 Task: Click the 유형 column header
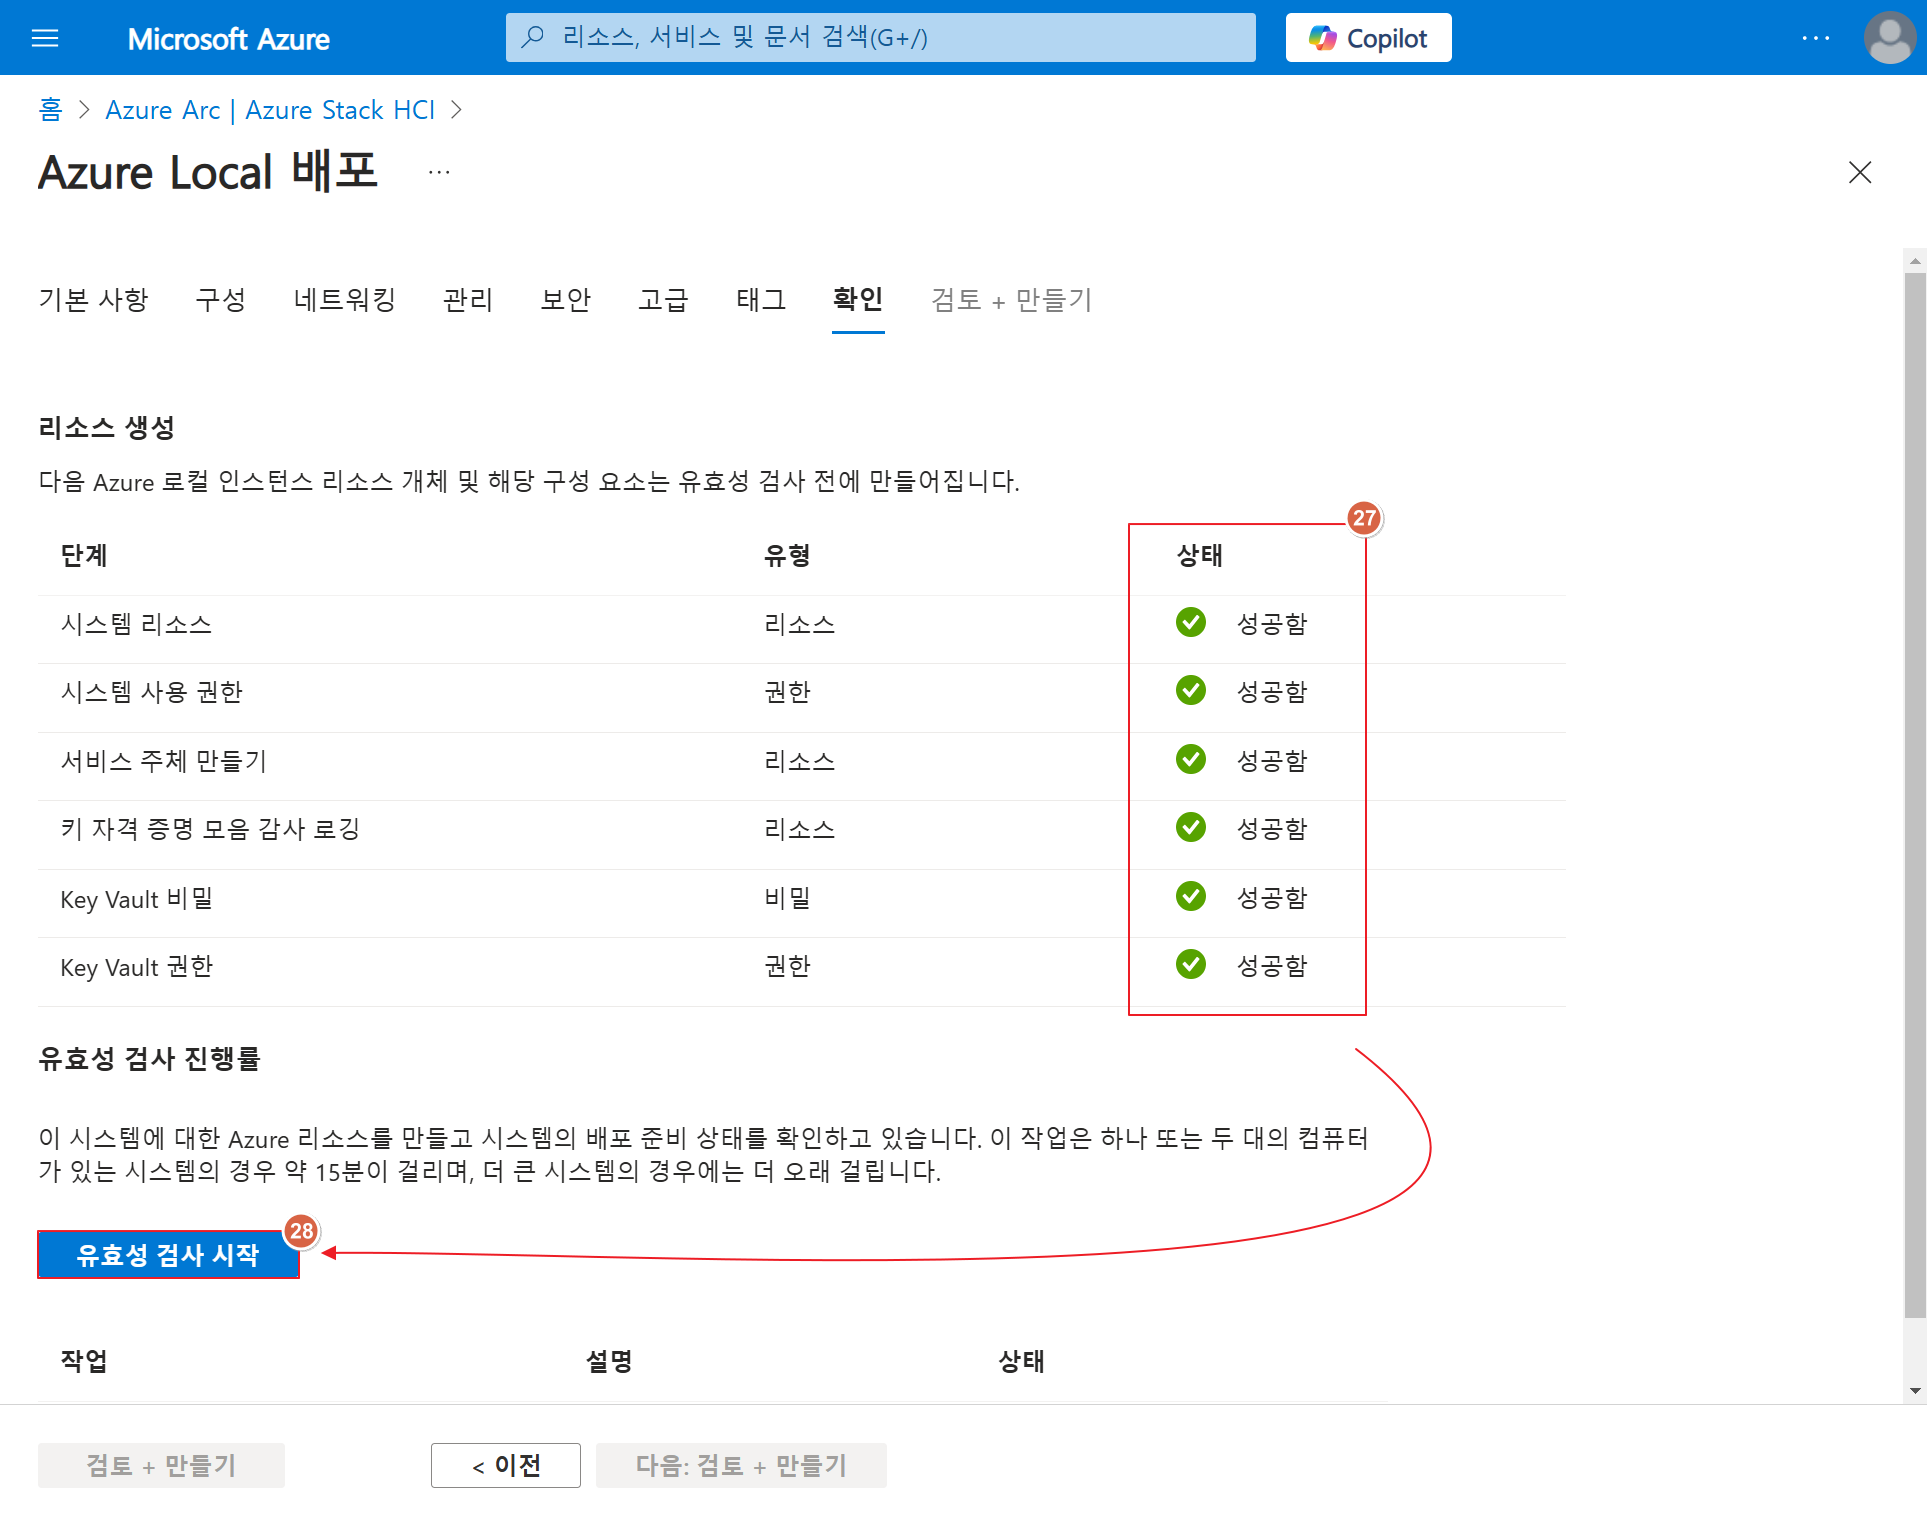pos(787,555)
